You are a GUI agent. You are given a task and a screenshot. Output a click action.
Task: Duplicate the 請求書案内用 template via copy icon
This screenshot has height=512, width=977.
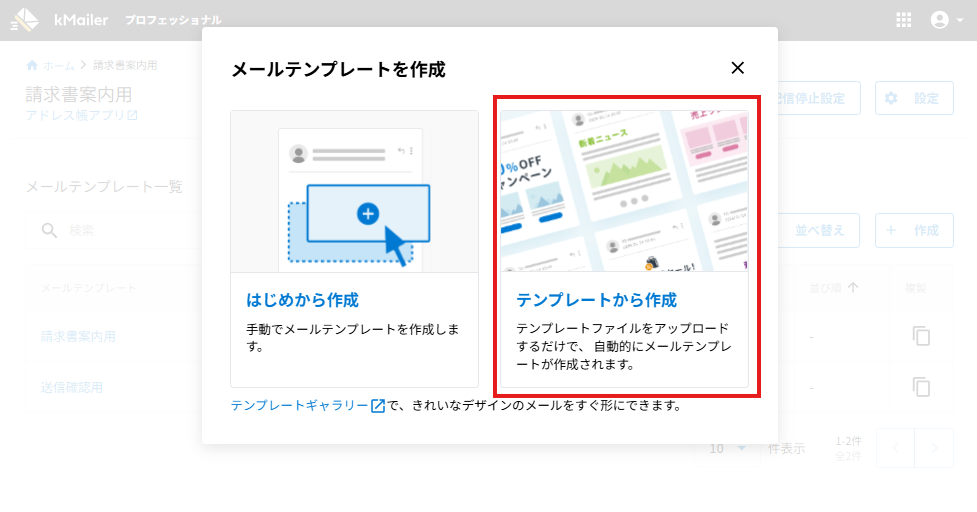(921, 336)
